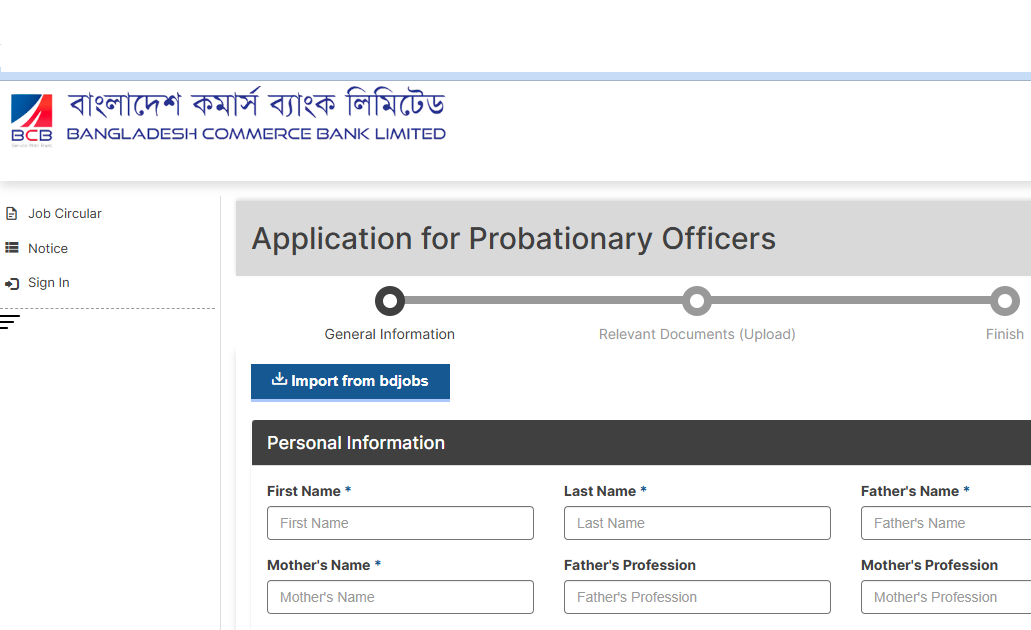Focus the Mother's Profession input field
The image size is (1031, 630).
pos(946,597)
